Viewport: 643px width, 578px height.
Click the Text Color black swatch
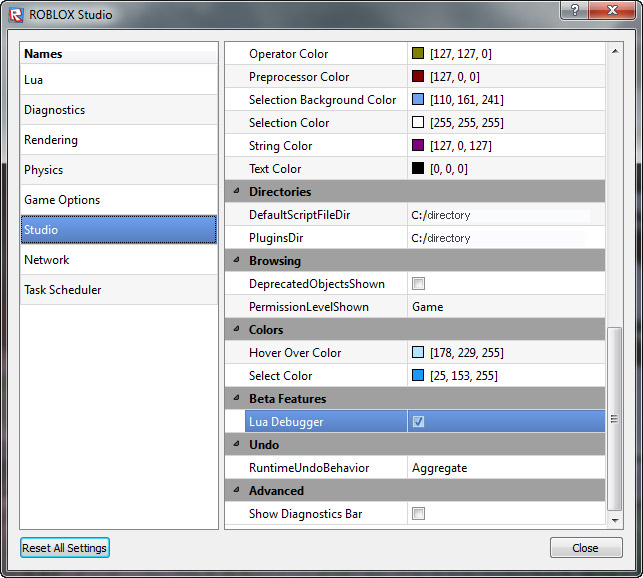[x=418, y=168]
